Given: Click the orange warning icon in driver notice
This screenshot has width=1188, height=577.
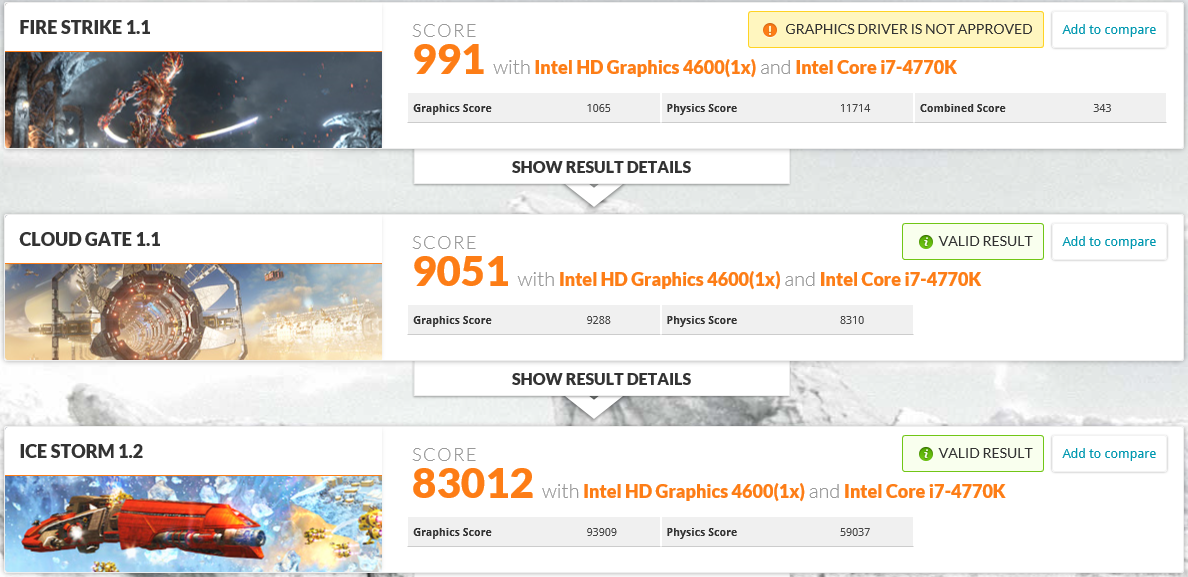Looking at the screenshot, I should 770,30.
